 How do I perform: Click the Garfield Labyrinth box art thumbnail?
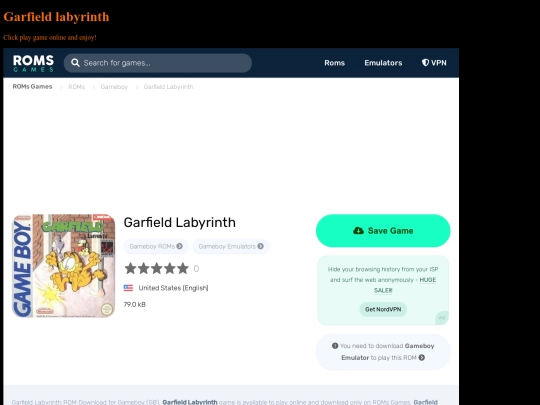64,266
